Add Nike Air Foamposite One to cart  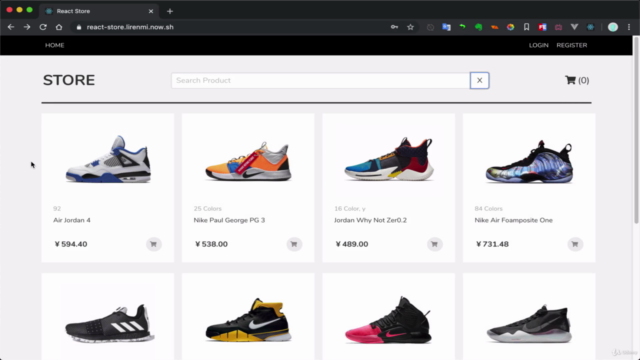pyautogui.click(x=575, y=244)
